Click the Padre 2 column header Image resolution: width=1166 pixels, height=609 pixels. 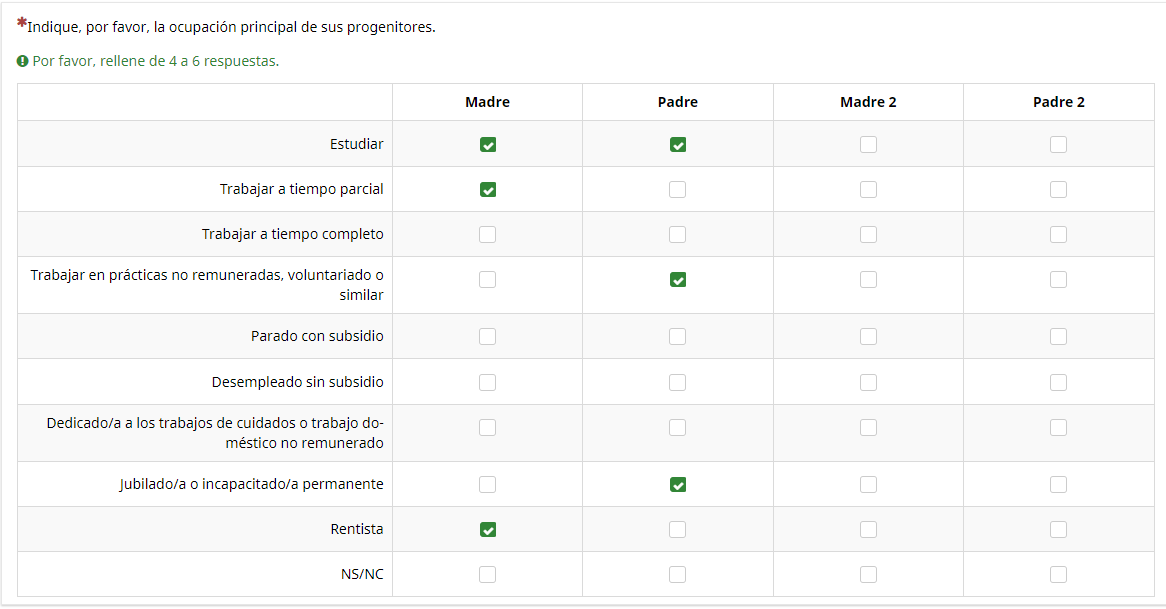click(x=1058, y=102)
